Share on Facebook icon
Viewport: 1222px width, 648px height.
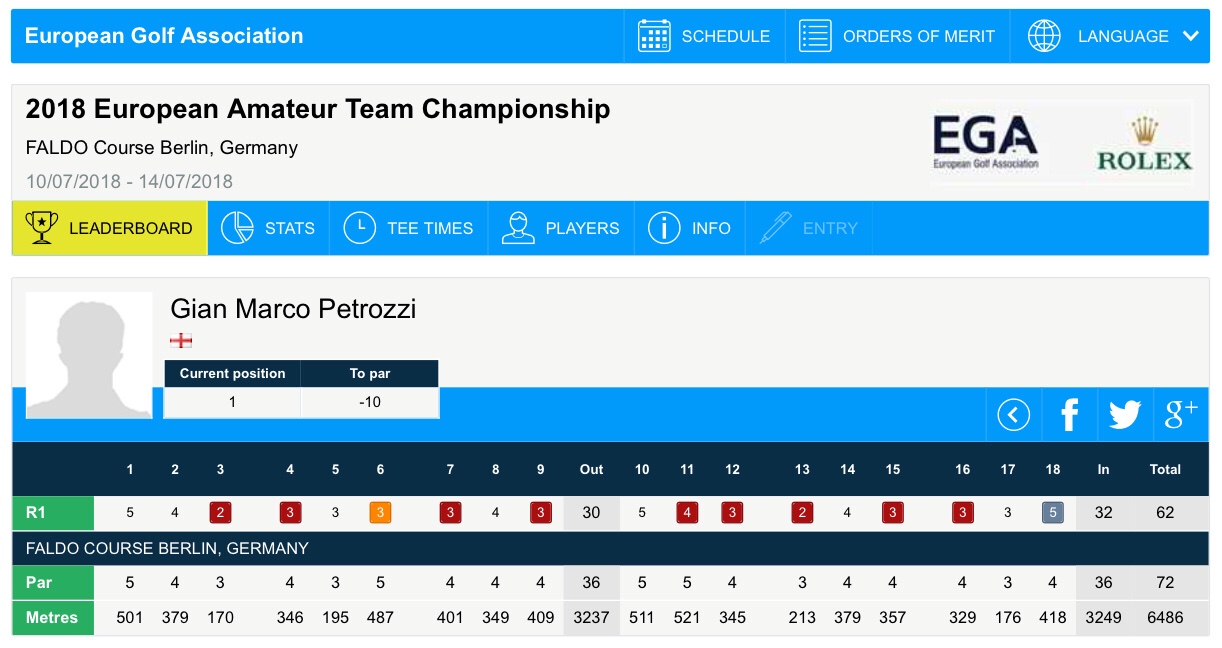click(x=1069, y=414)
